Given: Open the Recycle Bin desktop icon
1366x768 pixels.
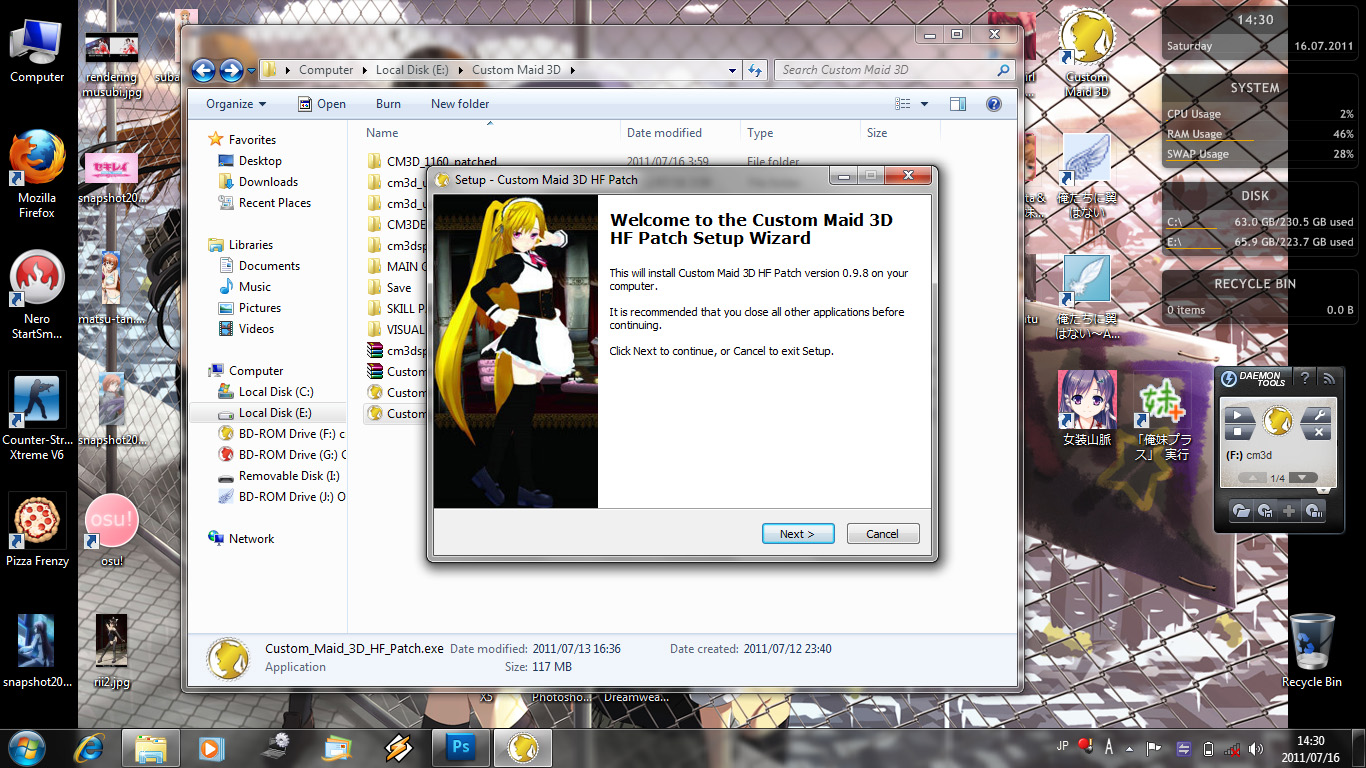Looking at the screenshot, I should point(1311,651).
